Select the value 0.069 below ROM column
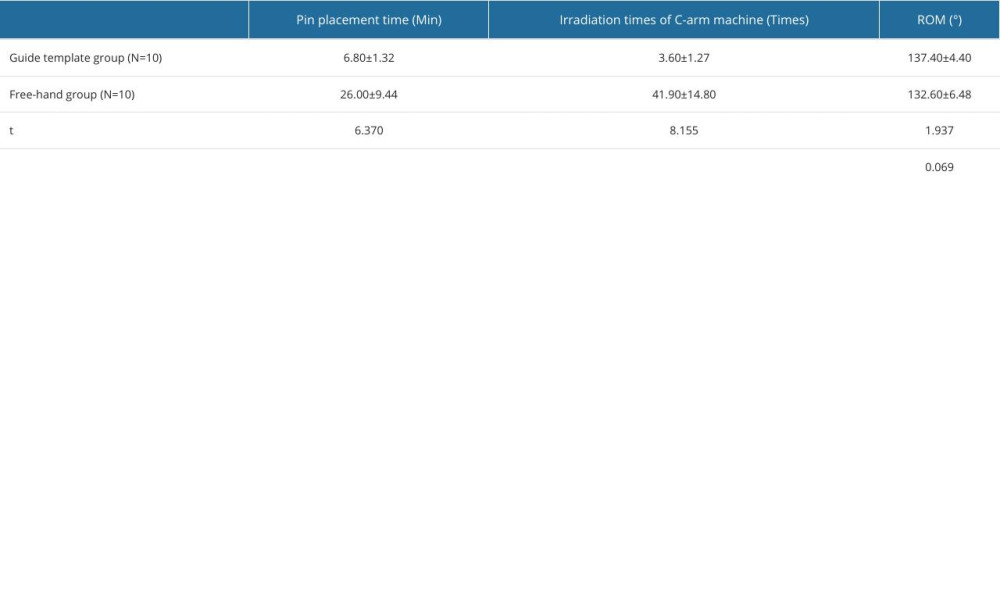The height and width of the screenshot is (600, 1000). [x=939, y=167]
